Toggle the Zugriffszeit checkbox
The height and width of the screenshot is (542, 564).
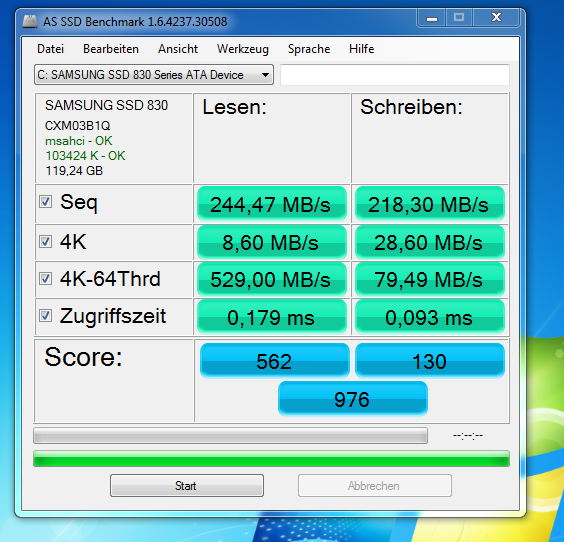[x=45, y=316]
